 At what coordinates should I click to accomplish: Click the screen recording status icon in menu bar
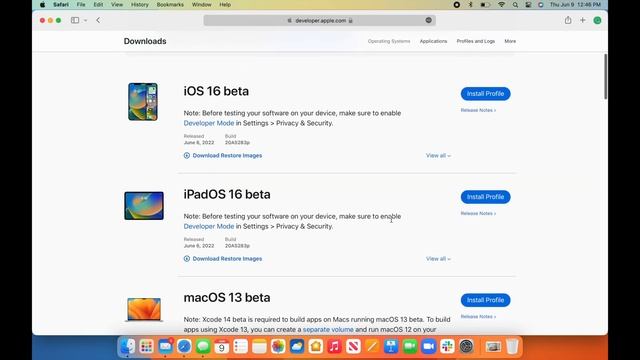pos(457,4)
